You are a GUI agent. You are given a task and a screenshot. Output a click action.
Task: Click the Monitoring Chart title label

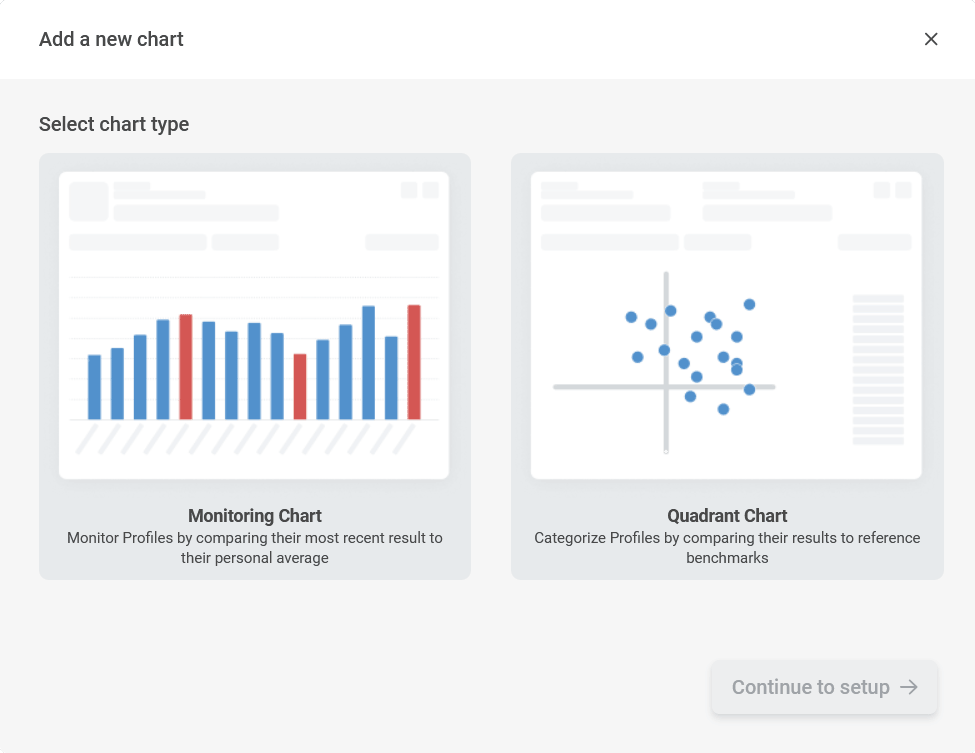pos(255,516)
